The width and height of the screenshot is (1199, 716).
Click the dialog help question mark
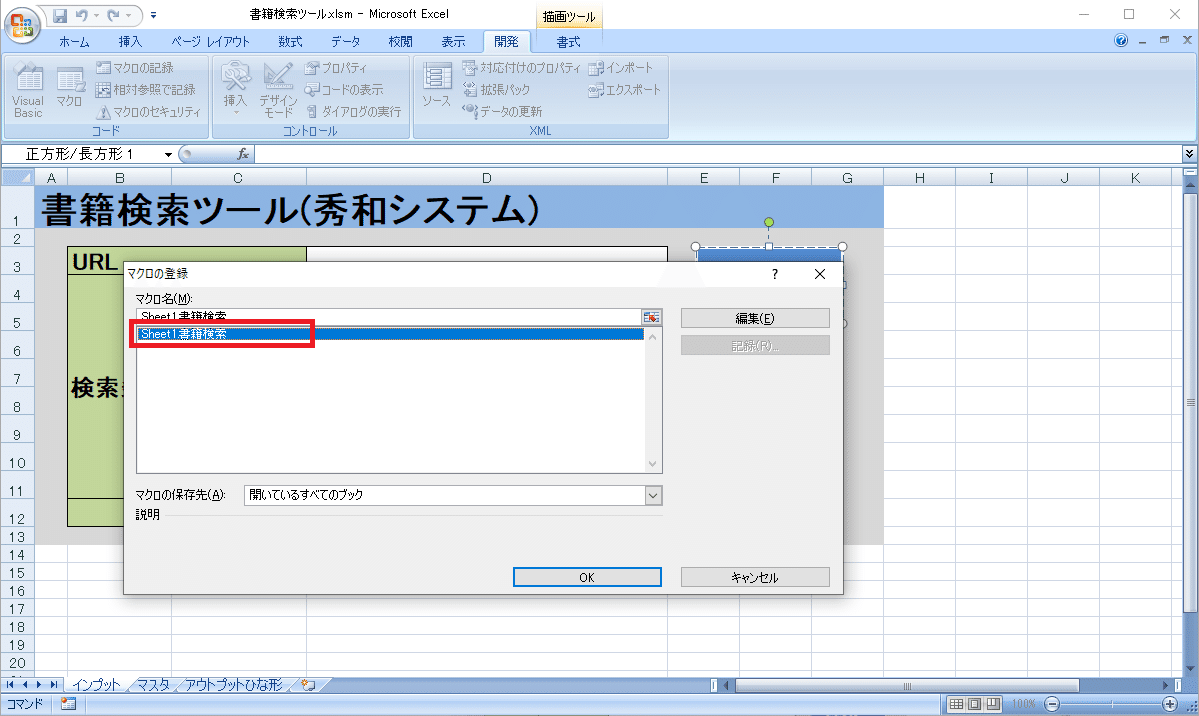[775, 274]
